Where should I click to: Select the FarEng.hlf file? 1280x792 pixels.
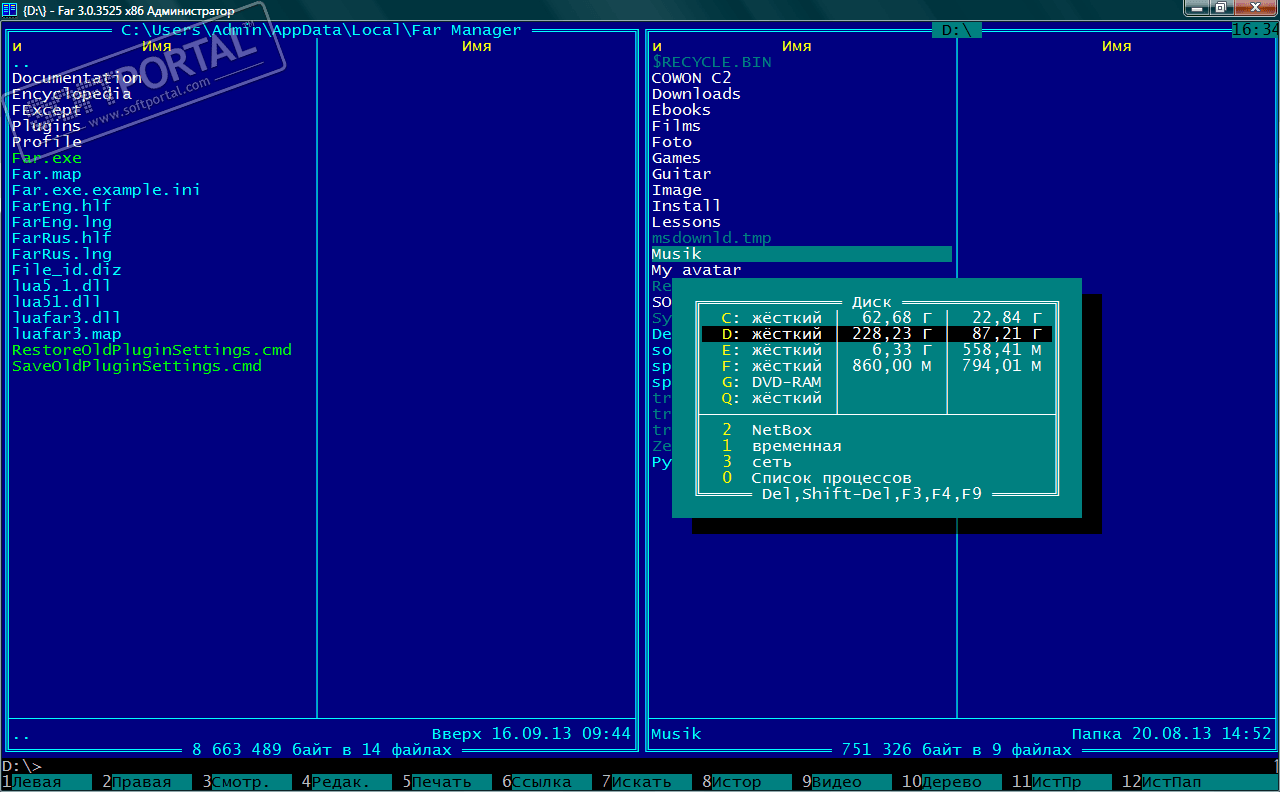pyautogui.click(x=62, y=206)
